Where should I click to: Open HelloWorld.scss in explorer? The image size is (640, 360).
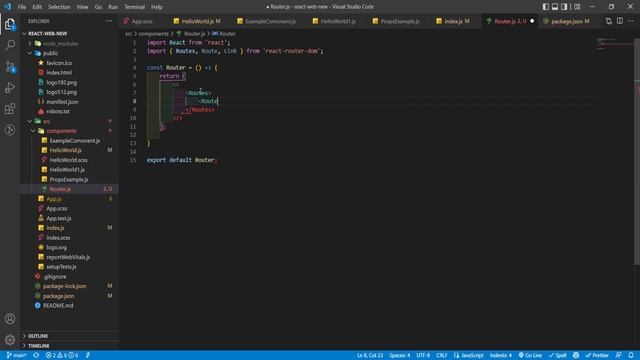click(x=69, y=160)
